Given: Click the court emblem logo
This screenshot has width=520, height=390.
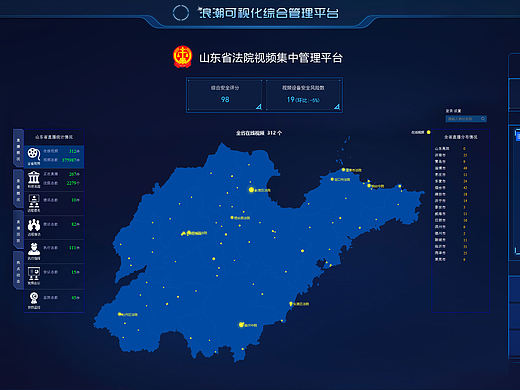Looking at the screenshot, I should coord(182,57).
